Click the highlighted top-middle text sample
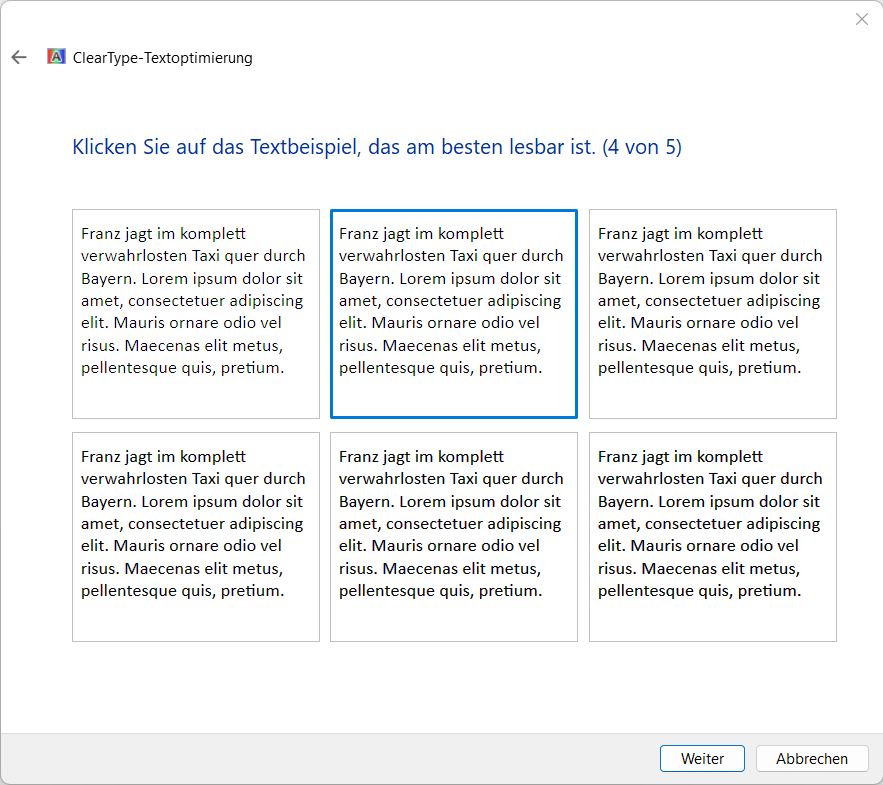883x785 pixels. [x=453, y=313]
